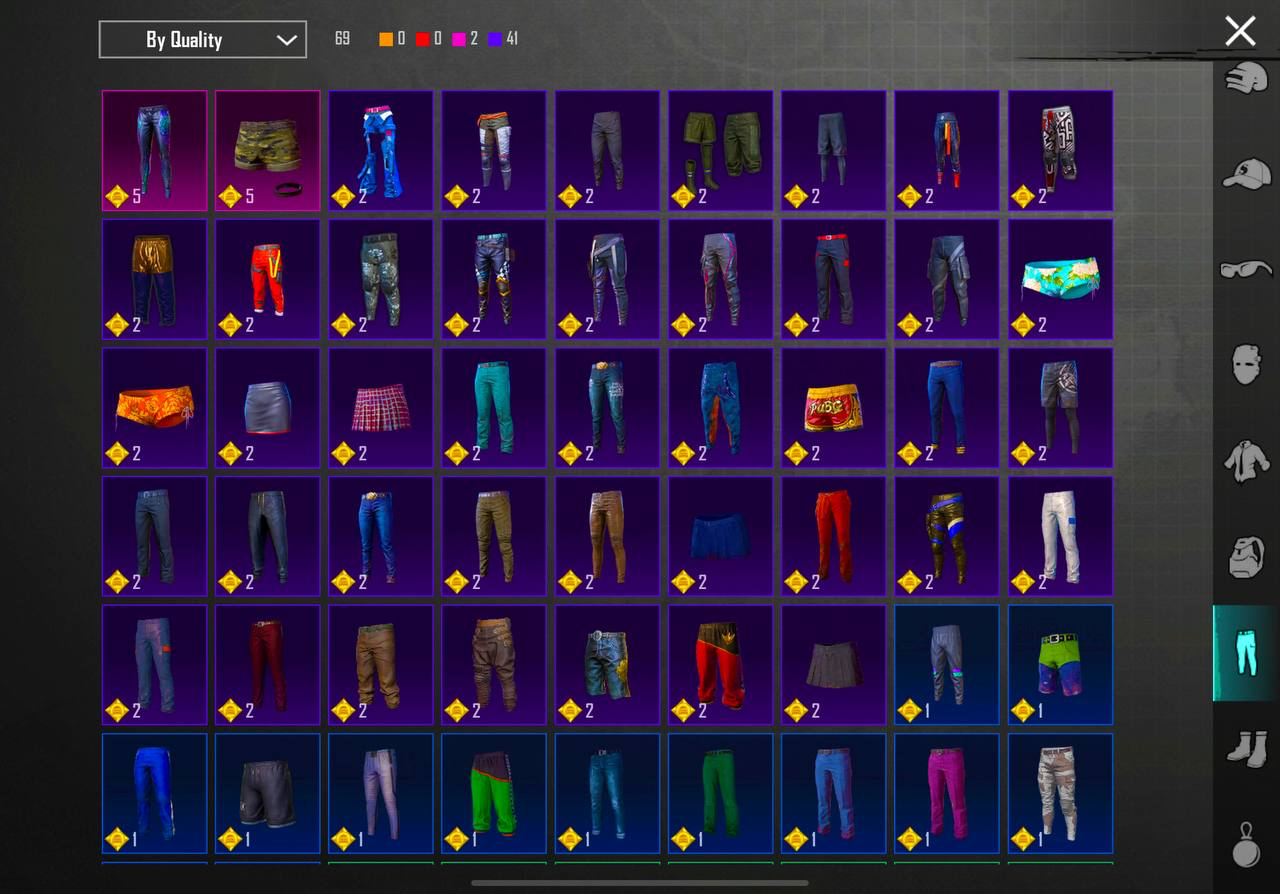1280x894 pixels.
Task: Select the magenta pink pants
Action: (946, 793)
